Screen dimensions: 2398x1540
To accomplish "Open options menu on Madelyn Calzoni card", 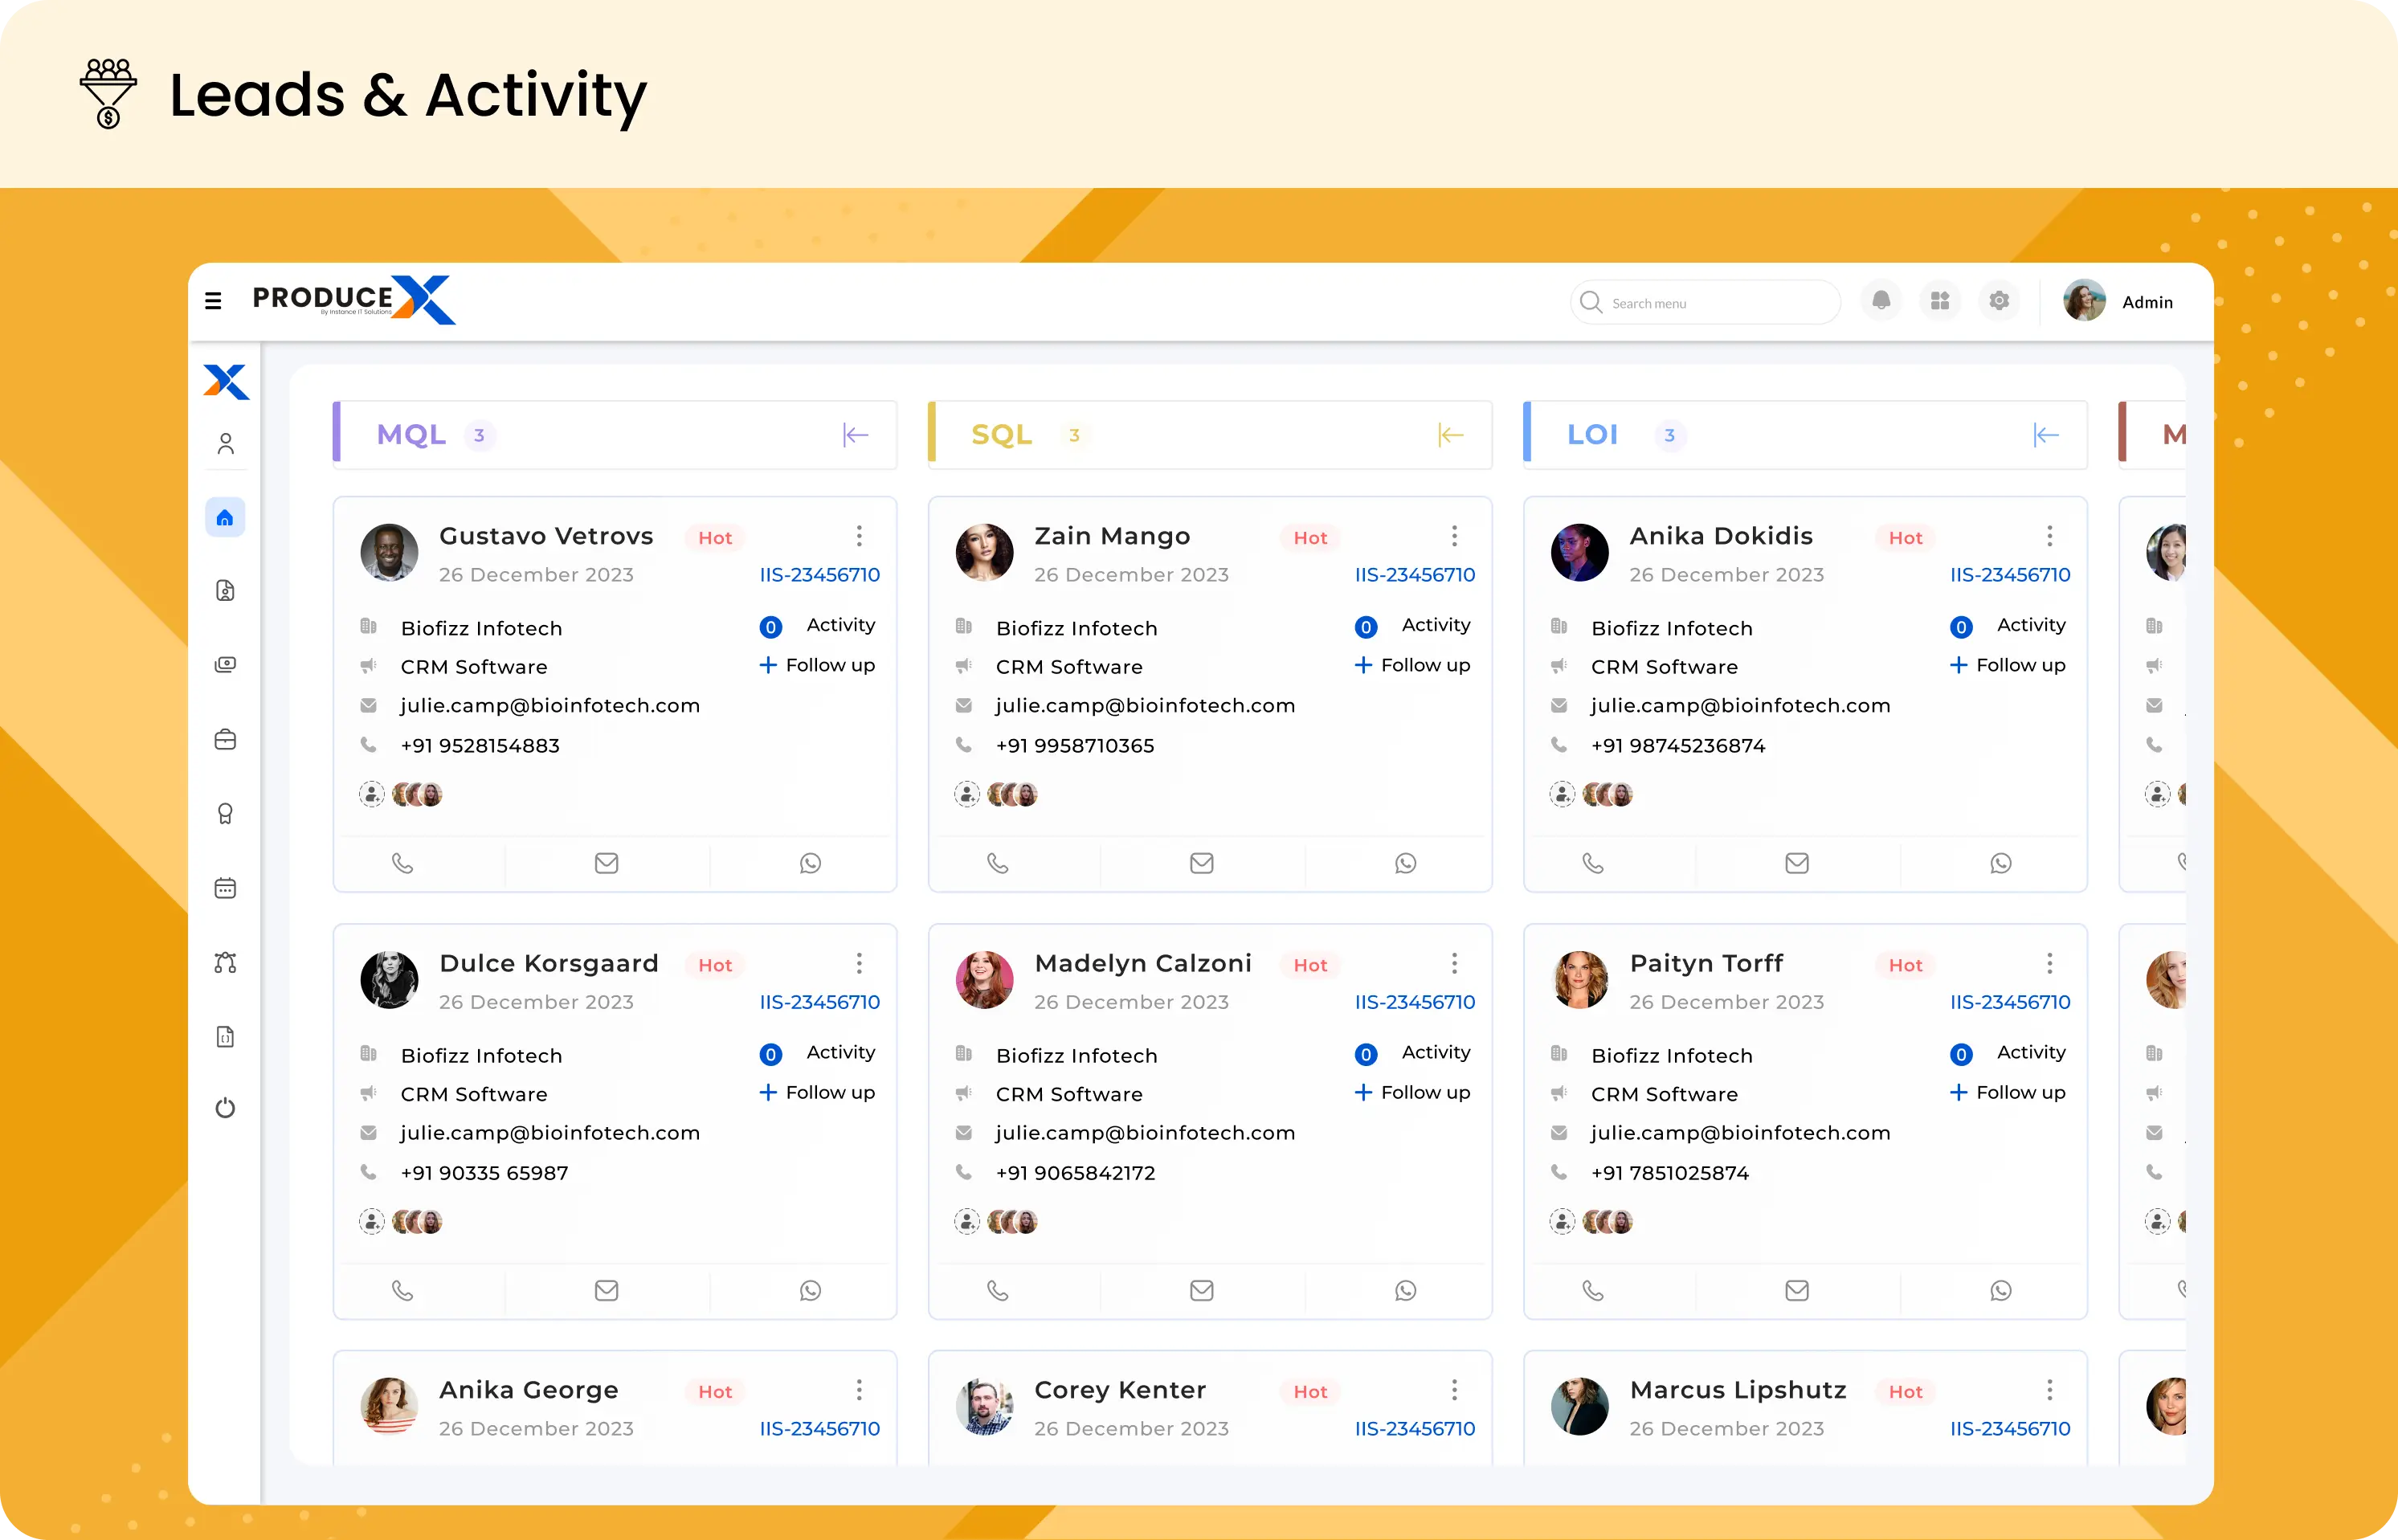I will click(x=1454, y=963).
